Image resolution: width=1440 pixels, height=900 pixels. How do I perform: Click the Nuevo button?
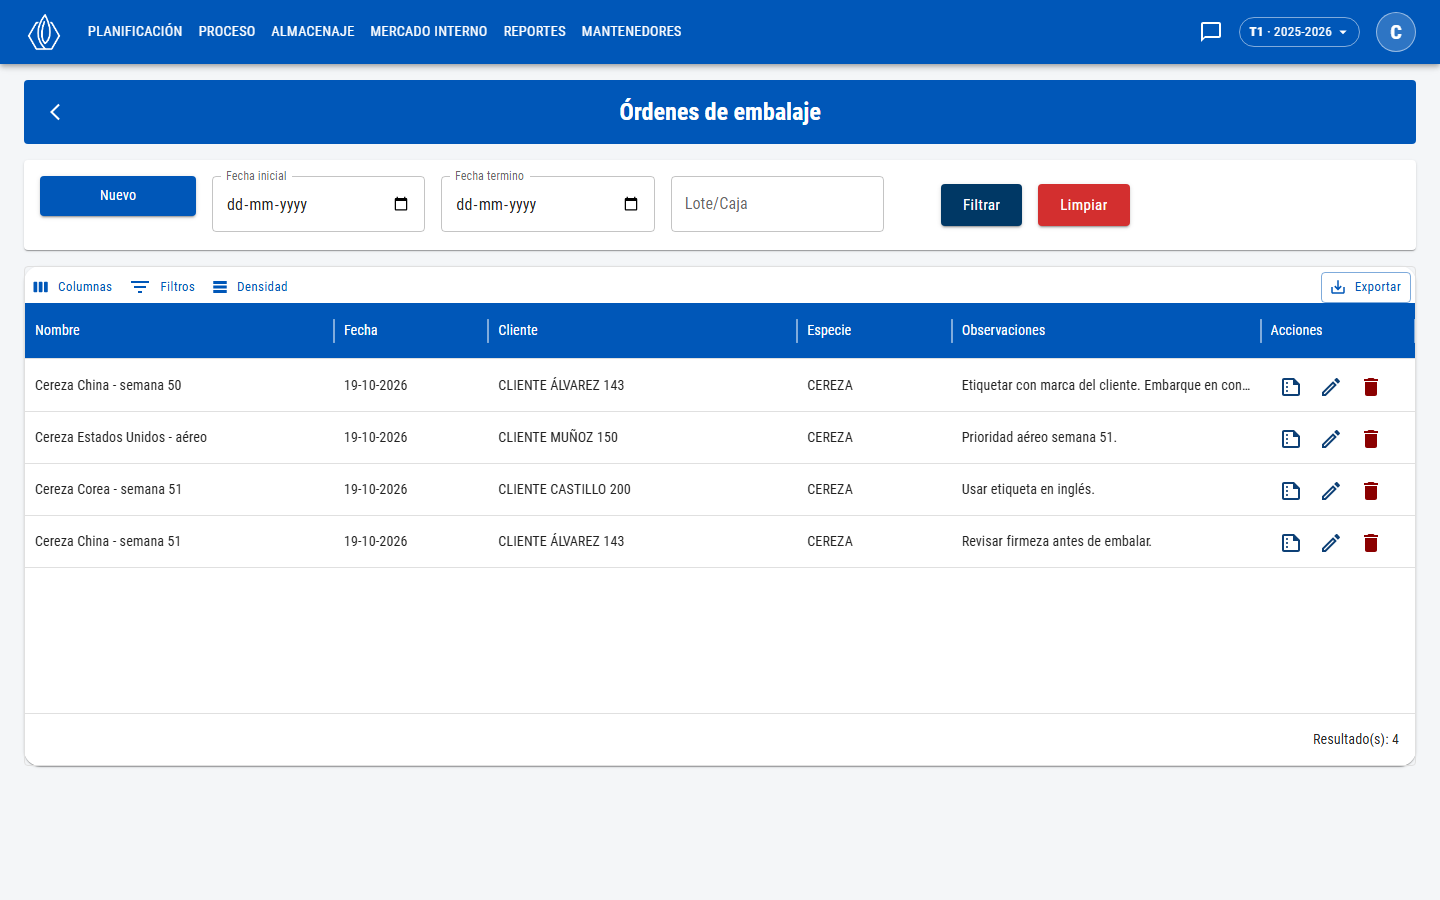[118, 196]
